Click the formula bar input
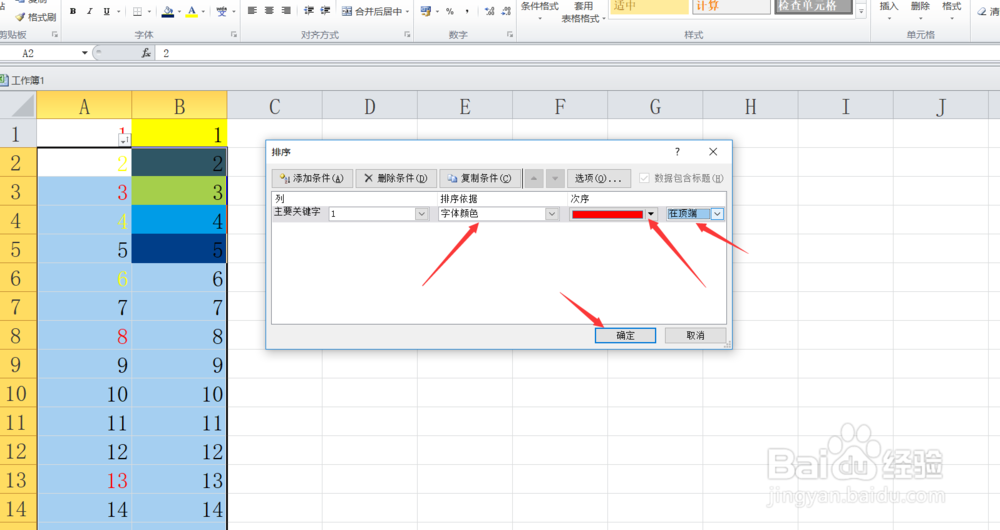Viewport: 1000px width, 530px height. (x=577, y=53)
